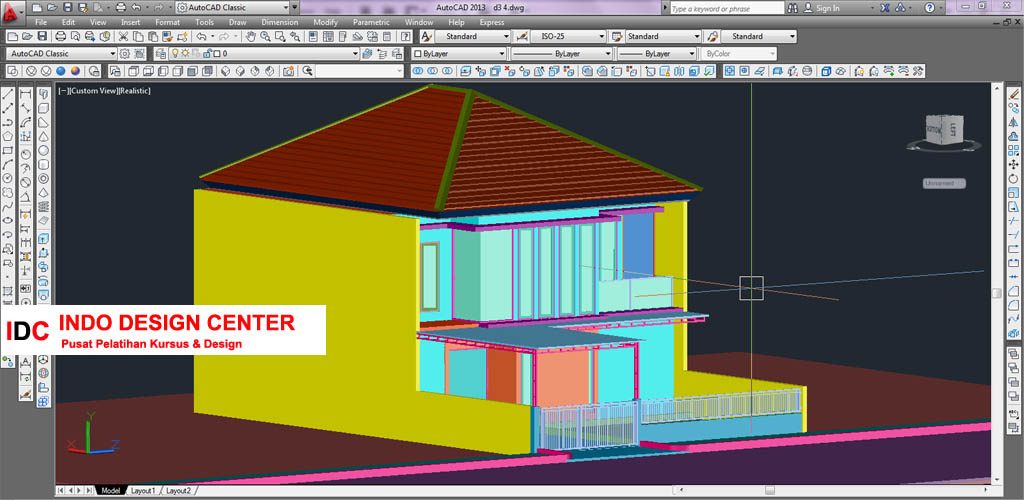
Task: Select the Polygon draw tool
Action: [8, 136]
